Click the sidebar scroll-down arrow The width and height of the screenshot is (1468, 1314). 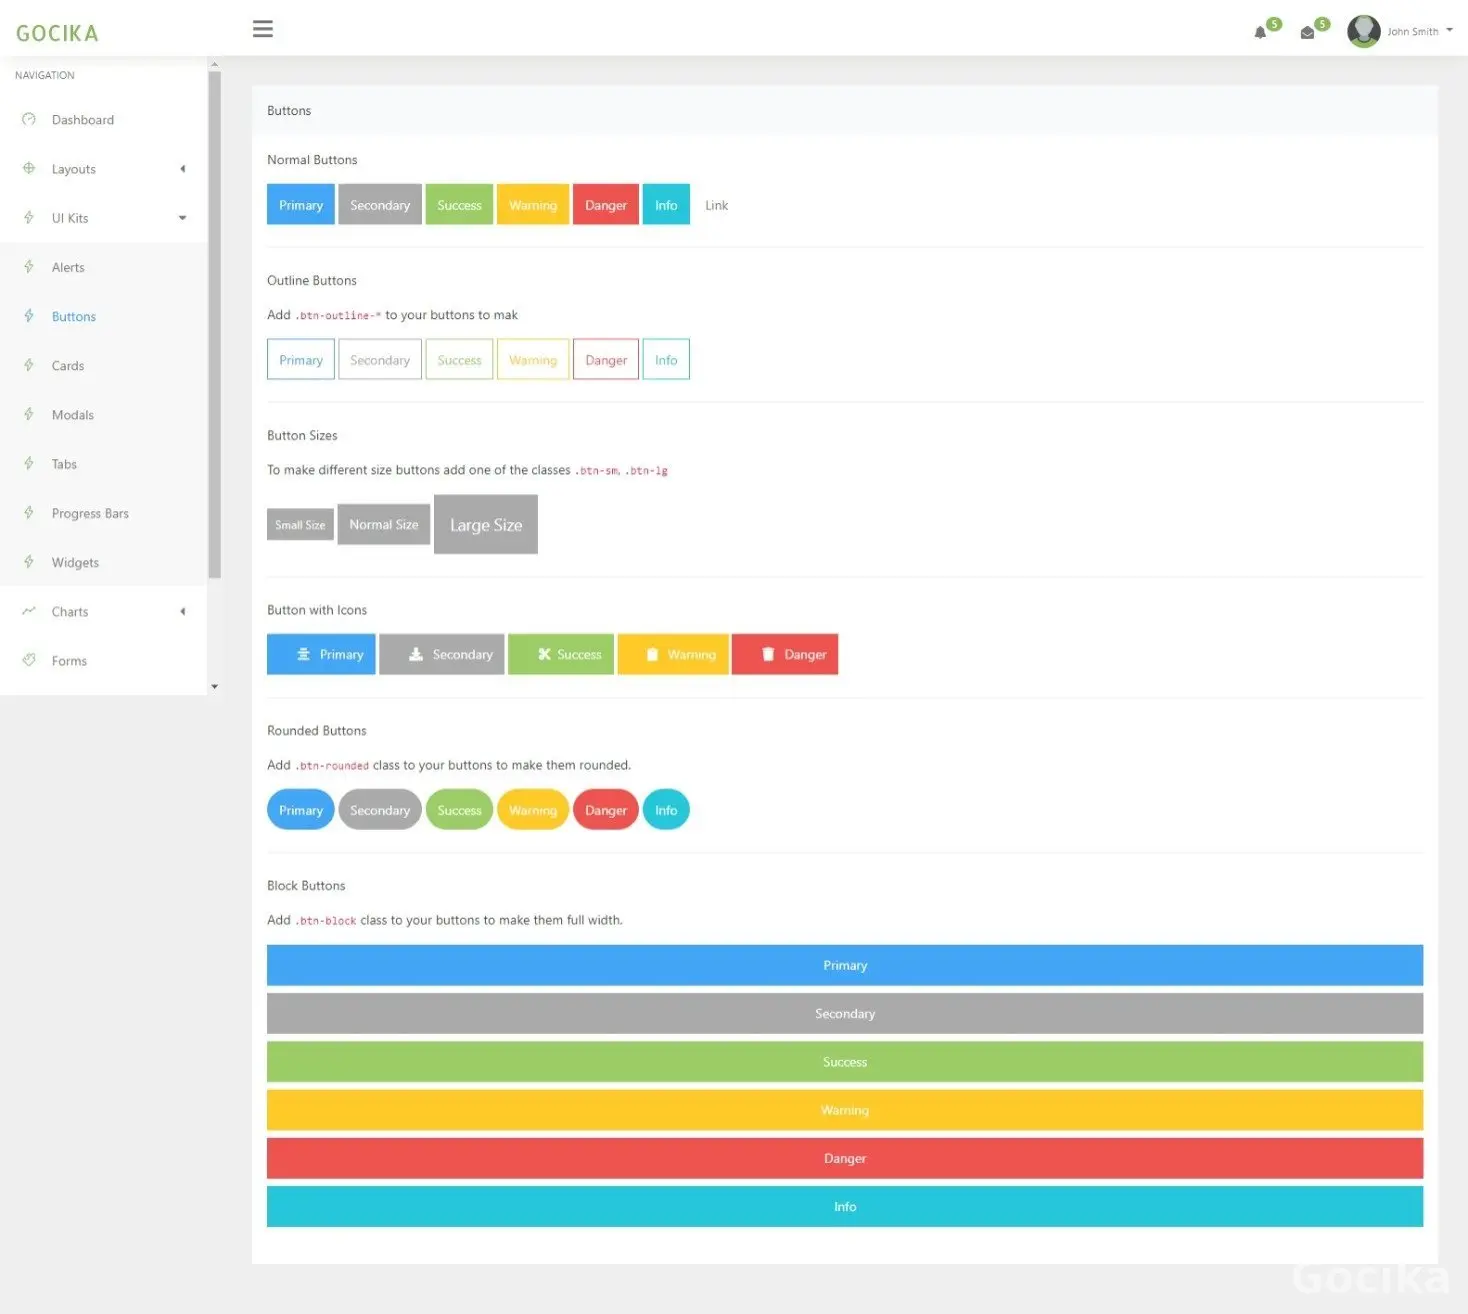pyautogui.click(x=214, y=687)
